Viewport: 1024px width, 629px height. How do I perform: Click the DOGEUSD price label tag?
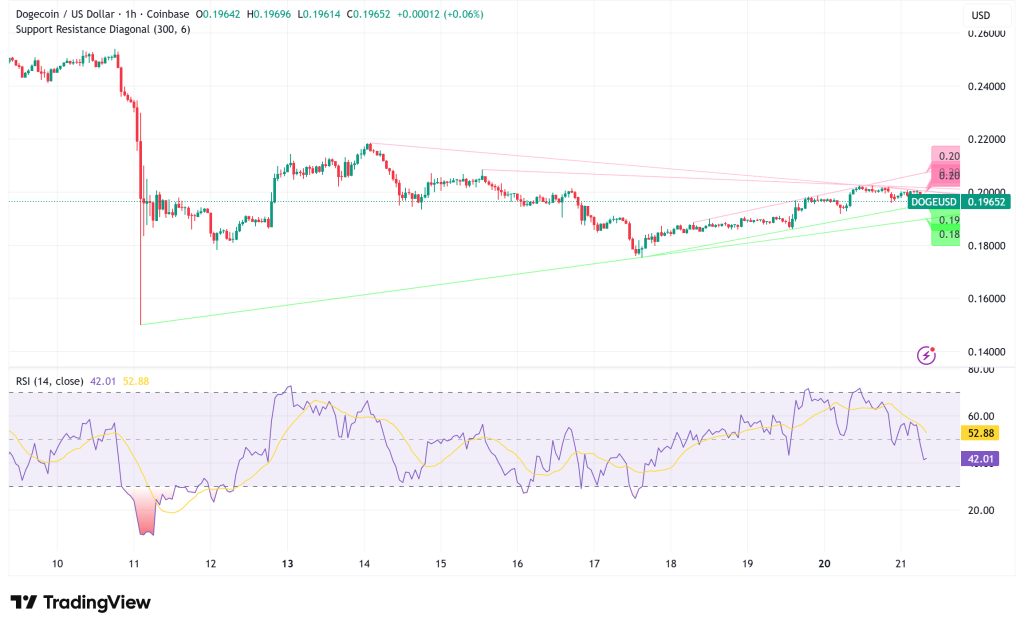934,202
